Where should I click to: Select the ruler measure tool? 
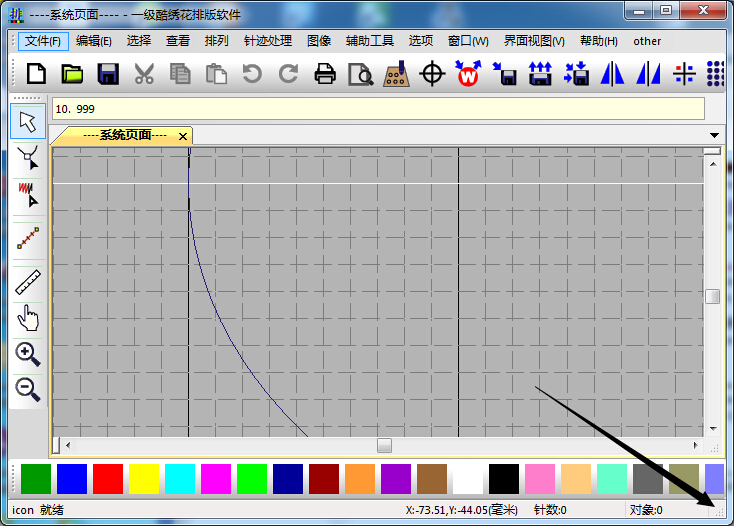(x=28, y=282)
